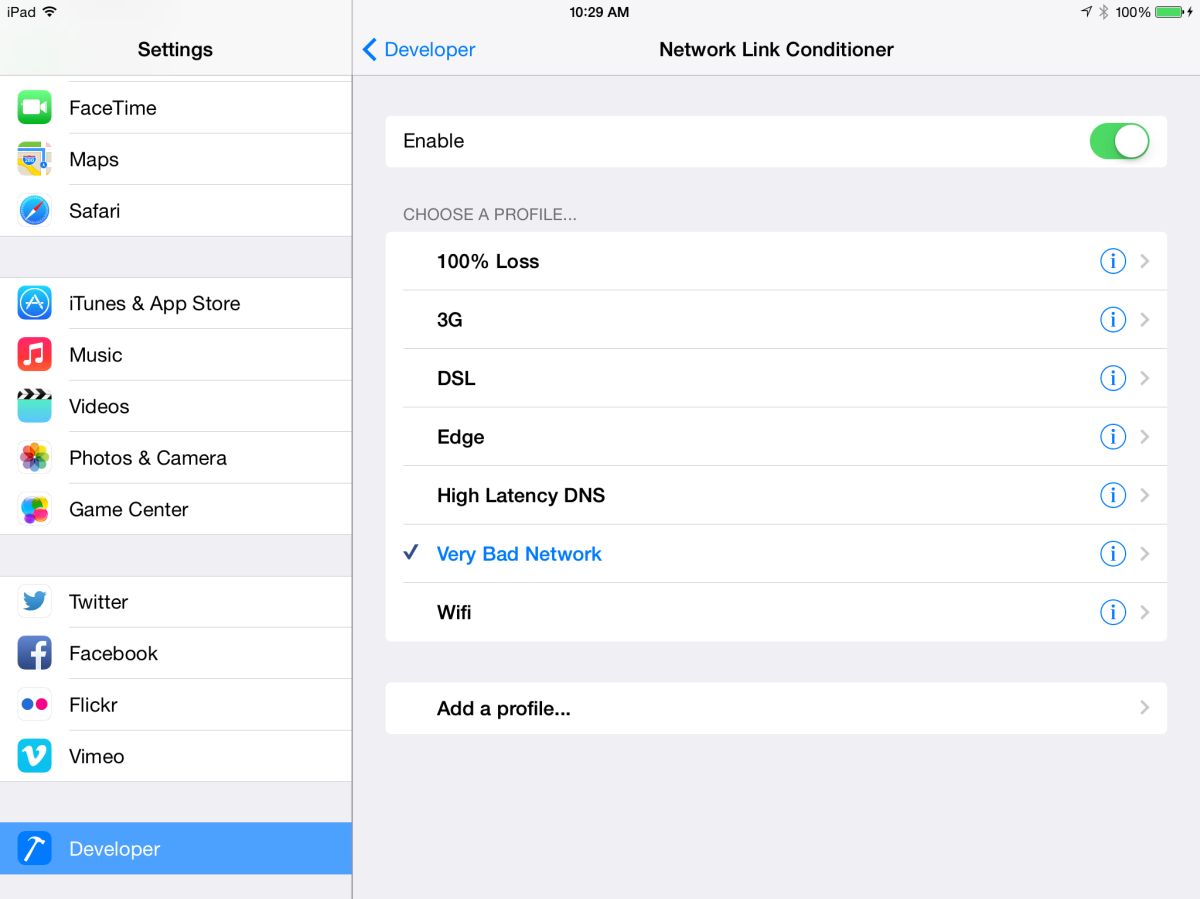Open iTunes & App Store settings

point(176,303)
